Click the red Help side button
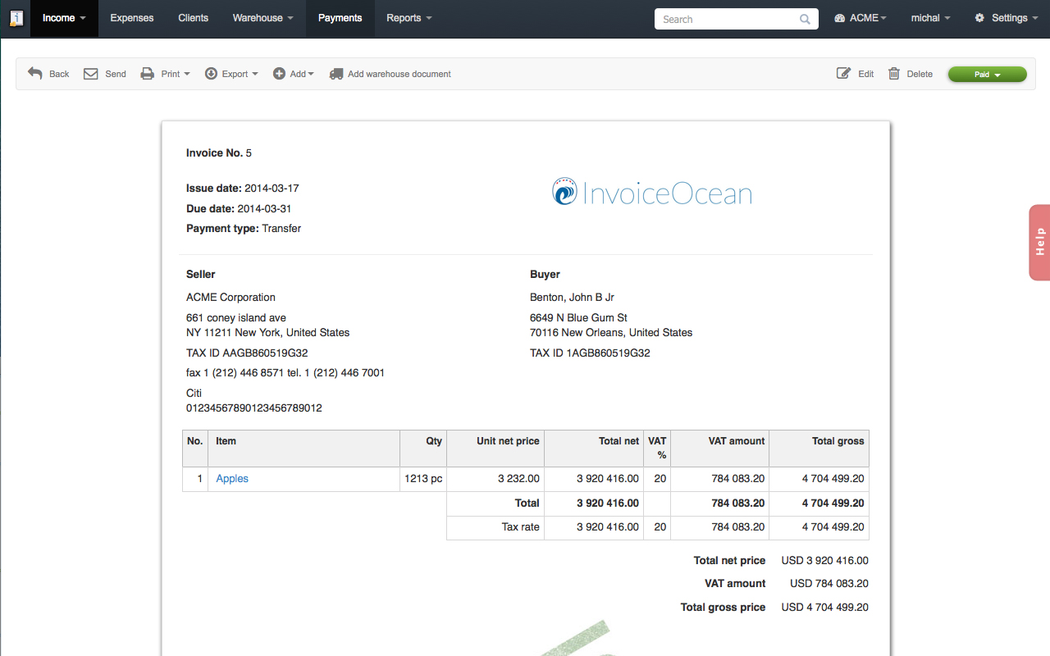This screenshot has height=656, width=1050. [x=1039, y=242]
